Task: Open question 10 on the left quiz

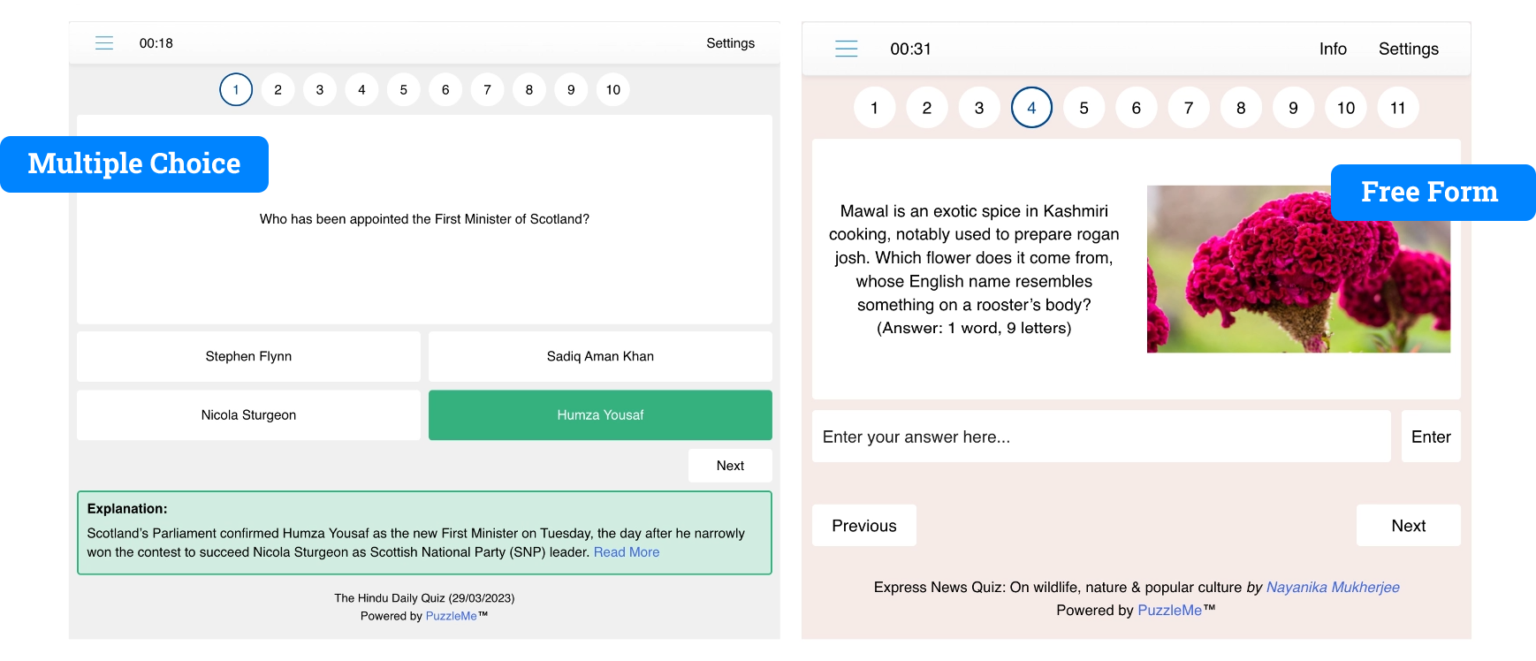Action: click(613, 89)
